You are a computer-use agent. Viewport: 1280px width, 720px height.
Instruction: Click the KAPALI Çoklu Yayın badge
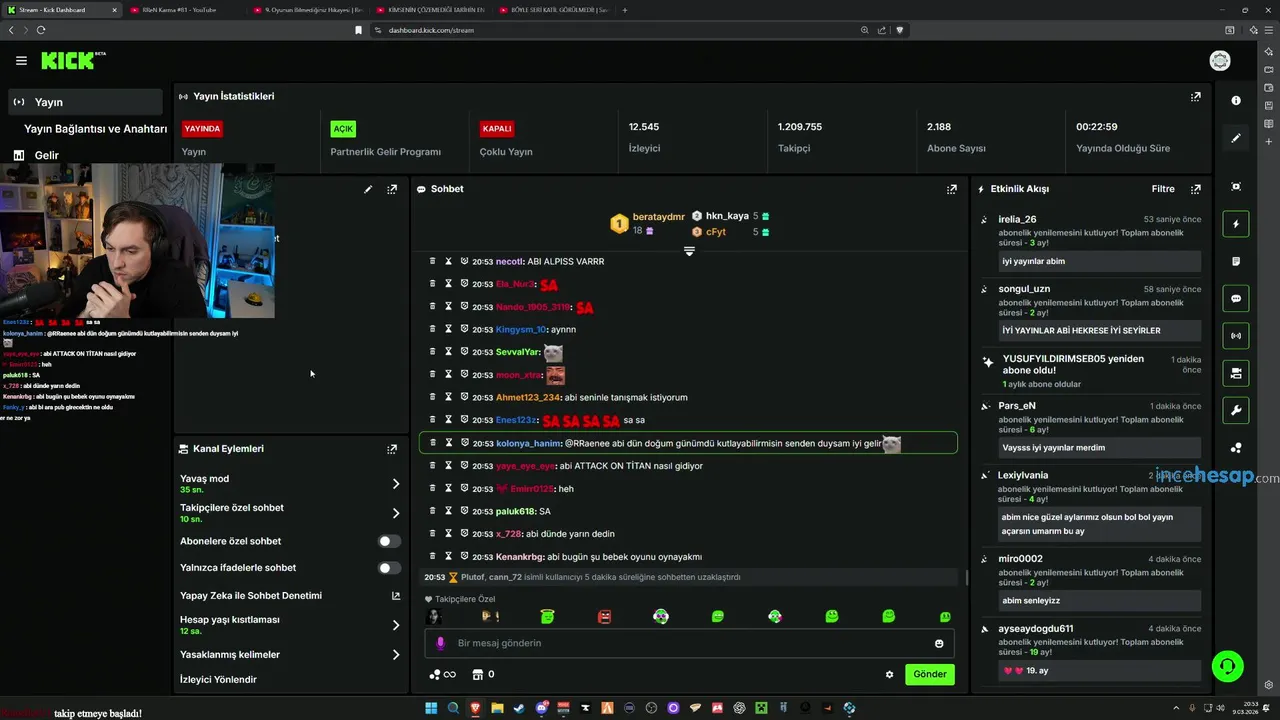(497, 129)
